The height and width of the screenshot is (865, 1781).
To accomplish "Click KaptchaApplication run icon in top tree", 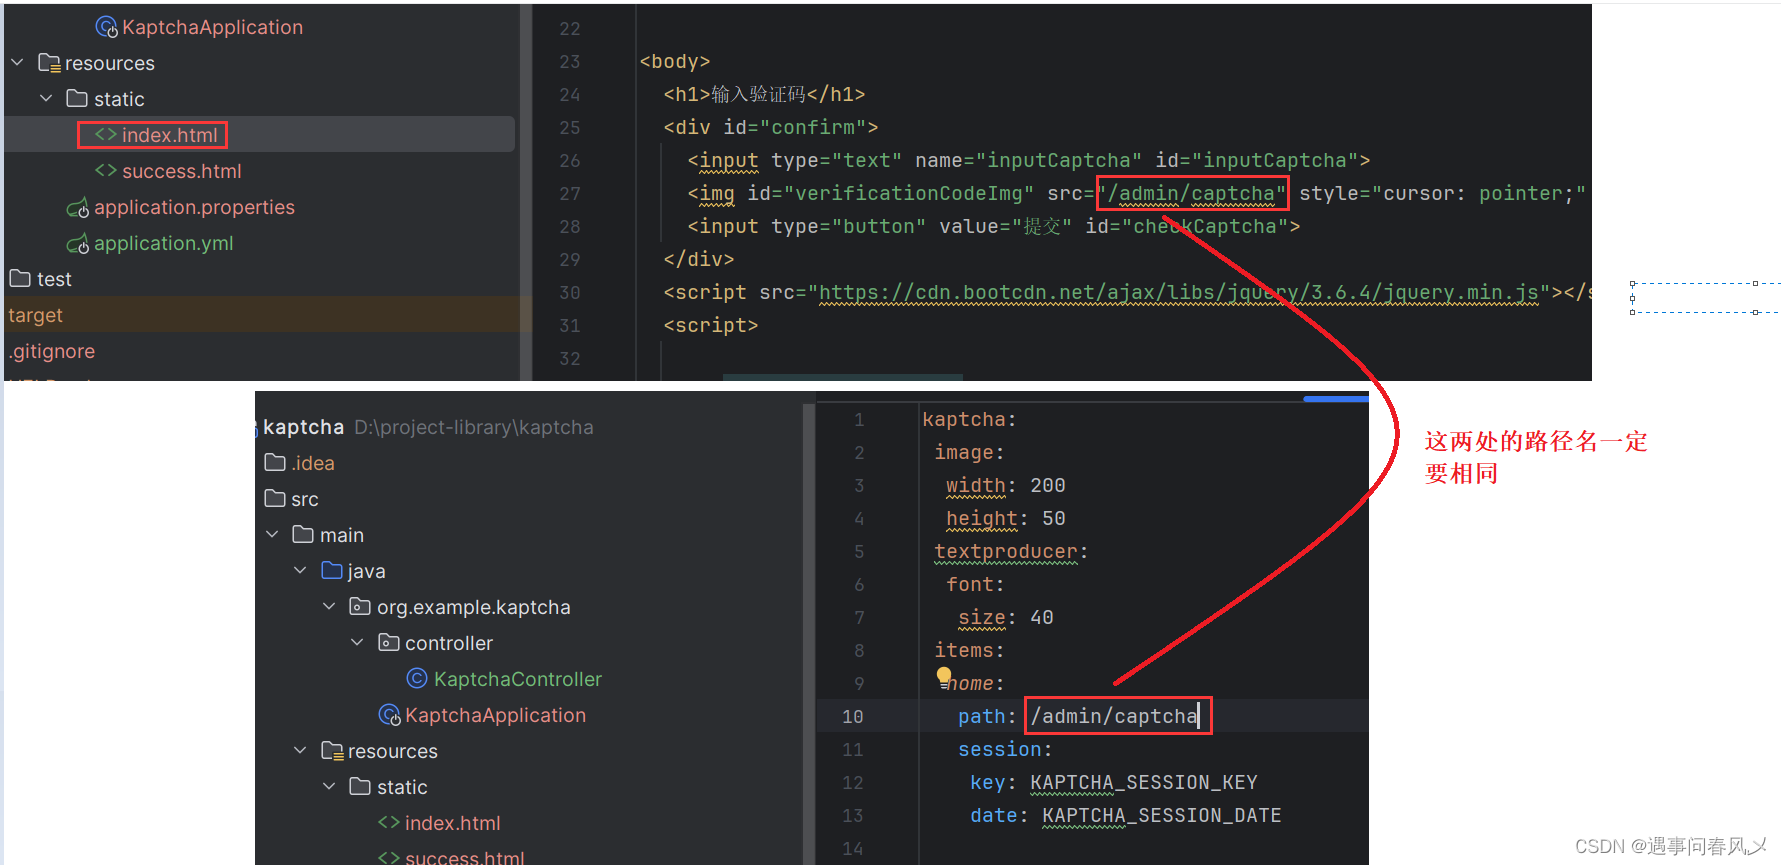I will (x=107, y=27).
